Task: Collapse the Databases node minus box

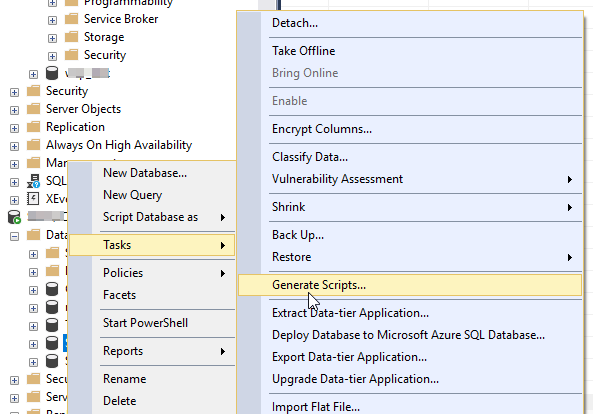Action: click(14, 237)
